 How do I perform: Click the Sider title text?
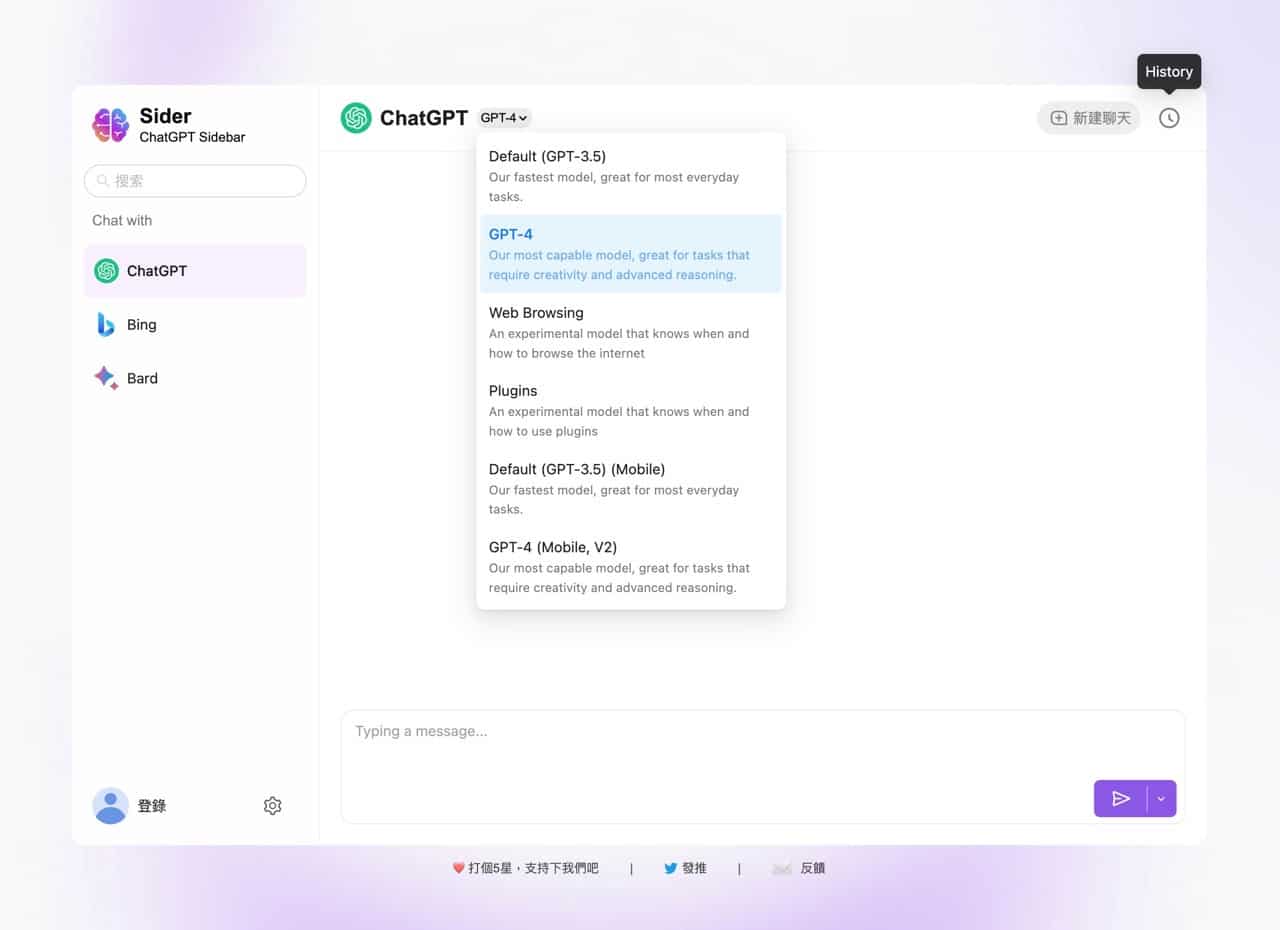tap(165, 116)
